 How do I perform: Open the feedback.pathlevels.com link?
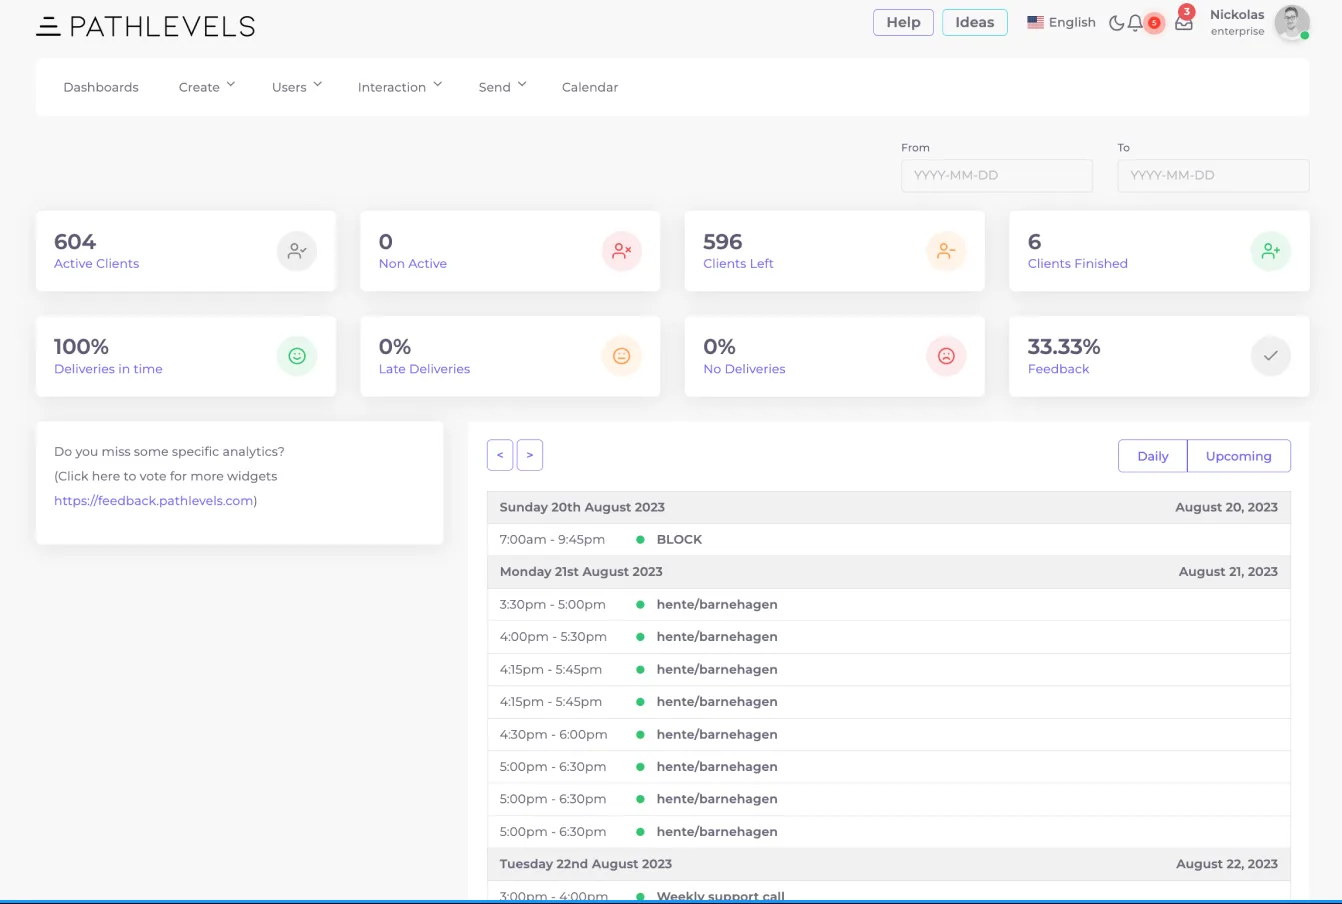pos(154,501)
